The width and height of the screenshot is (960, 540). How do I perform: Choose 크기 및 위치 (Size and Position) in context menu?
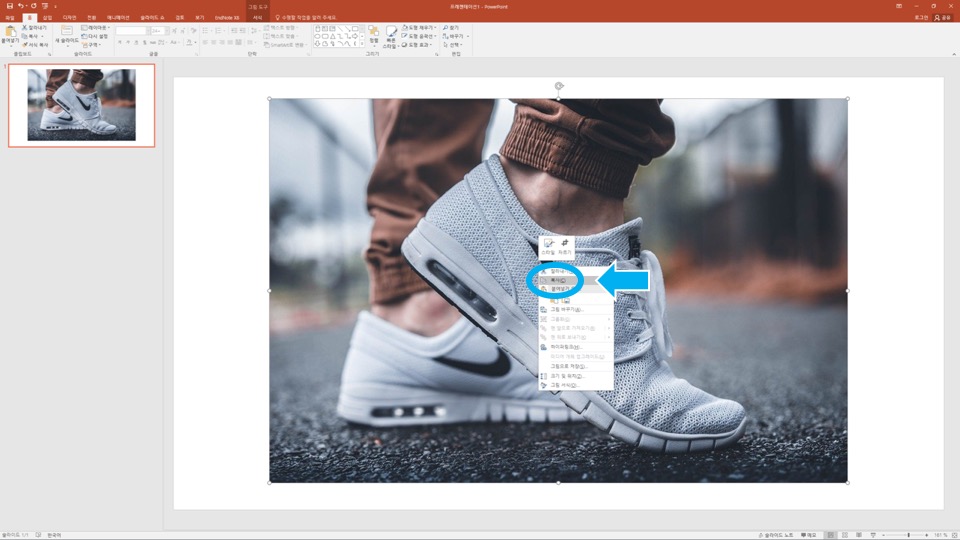coord(576,376)
